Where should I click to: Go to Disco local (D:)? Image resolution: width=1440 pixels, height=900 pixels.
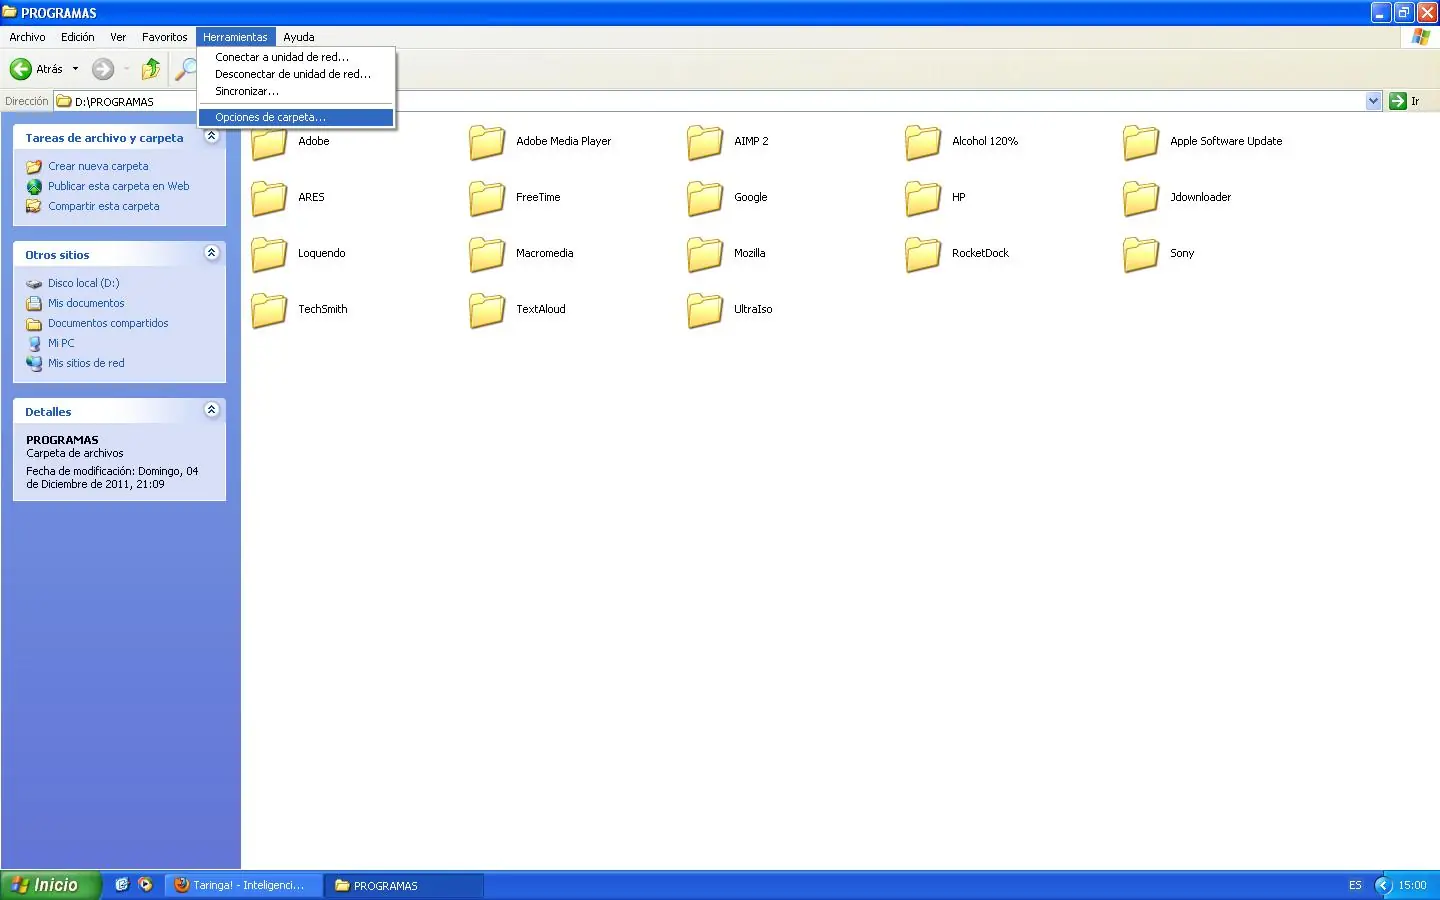(84, 283)
